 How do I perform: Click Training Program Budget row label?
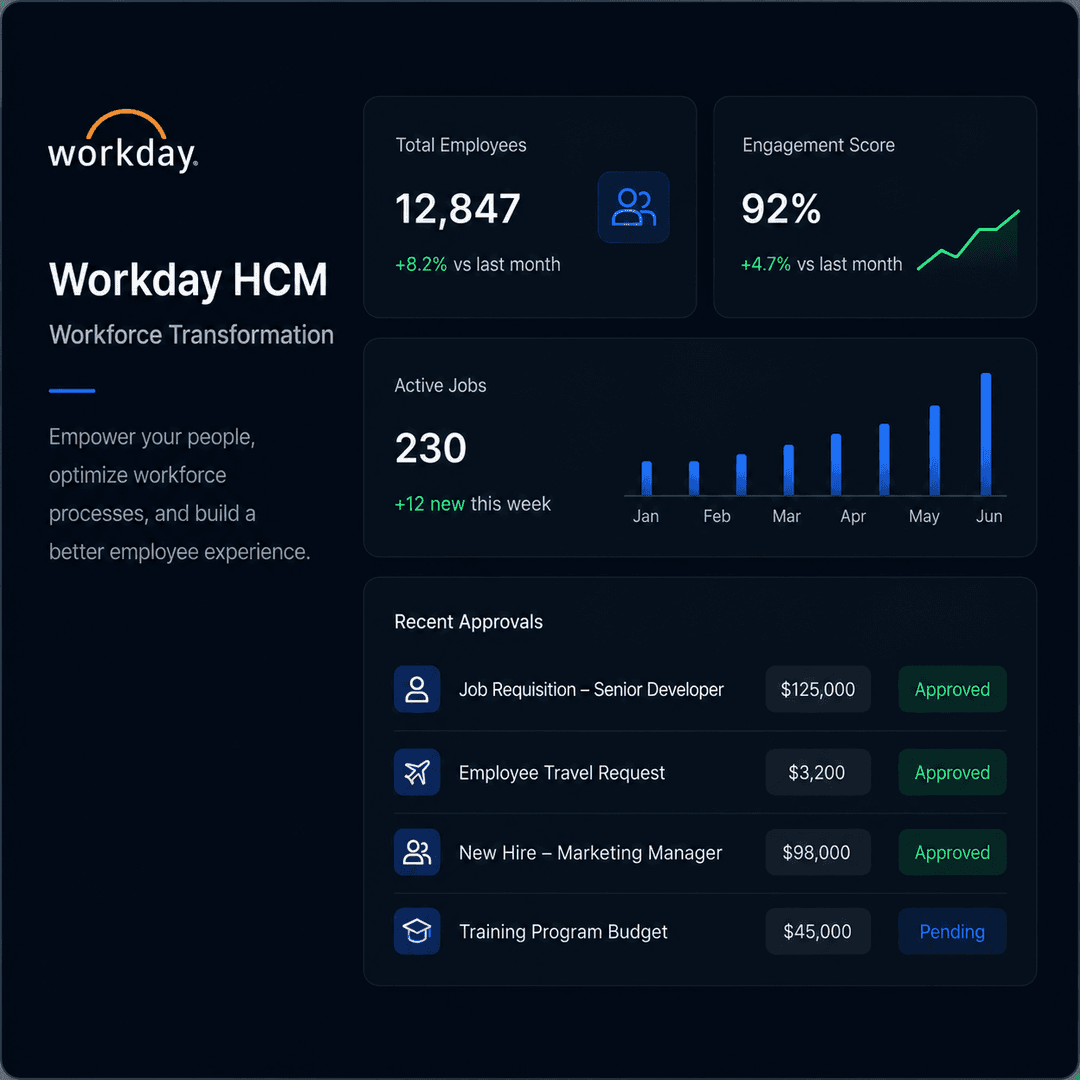[563, 932]
